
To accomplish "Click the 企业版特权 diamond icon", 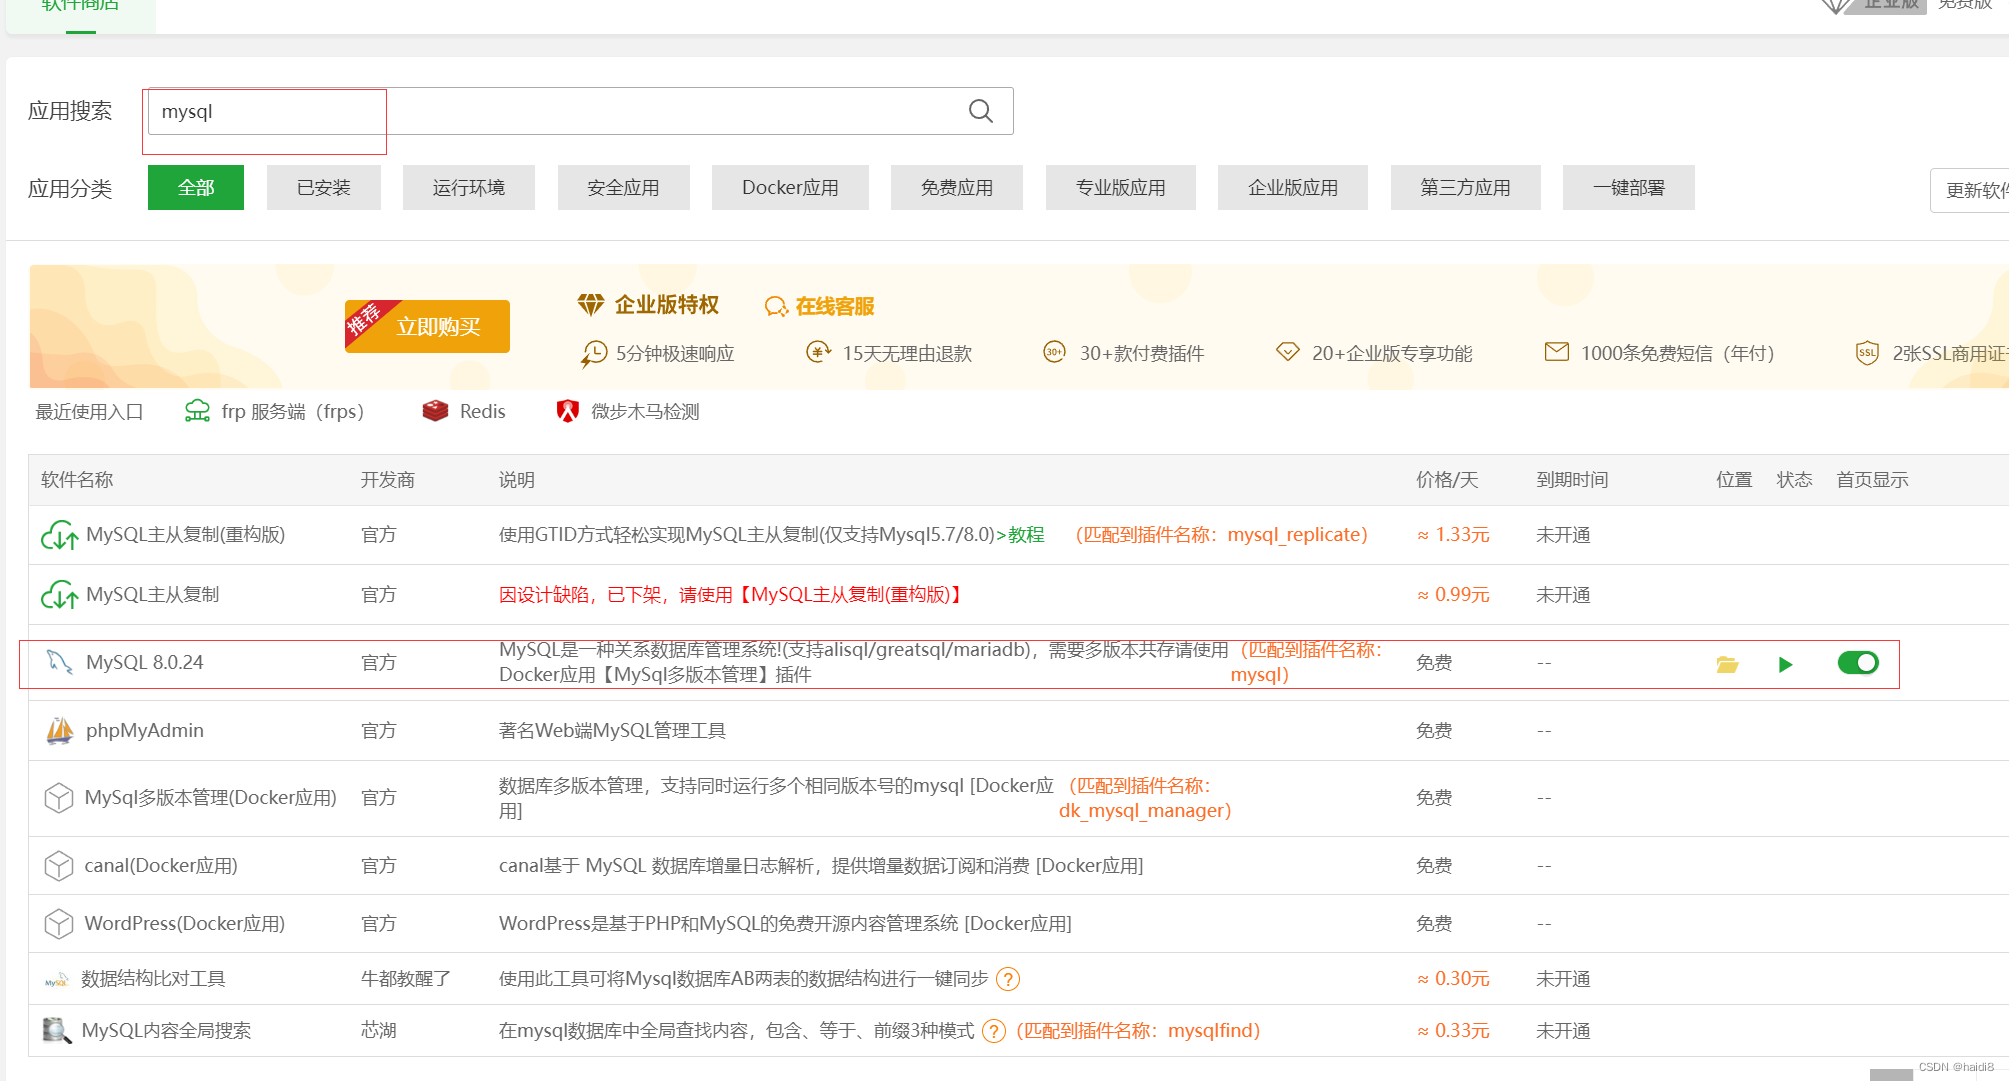I will coord(591,304).
